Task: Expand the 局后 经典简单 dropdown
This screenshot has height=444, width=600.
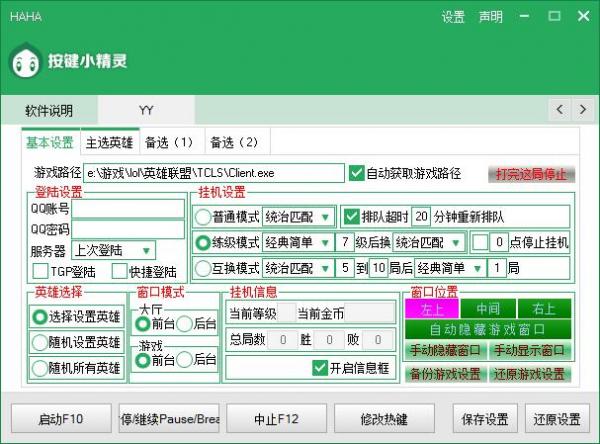Action: pos(451,268)
